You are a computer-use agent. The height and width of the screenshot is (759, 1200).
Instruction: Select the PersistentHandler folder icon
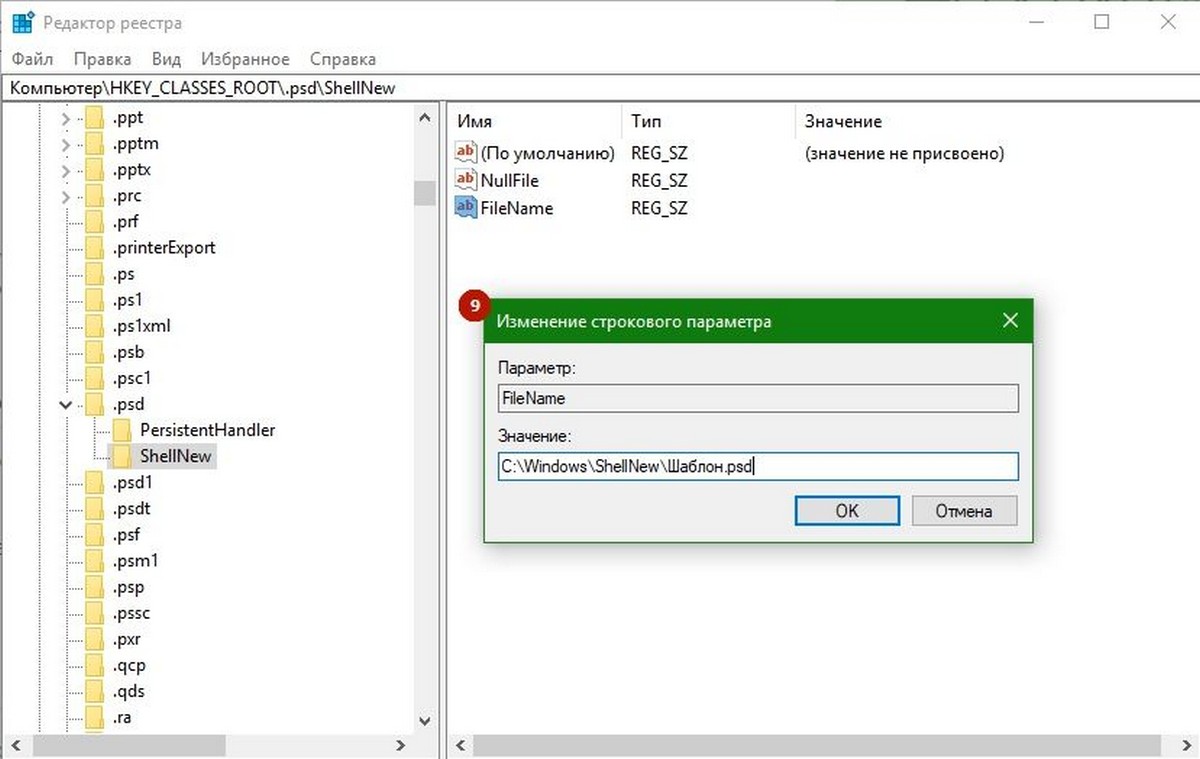pyautogui.click(x=122, y=431)
